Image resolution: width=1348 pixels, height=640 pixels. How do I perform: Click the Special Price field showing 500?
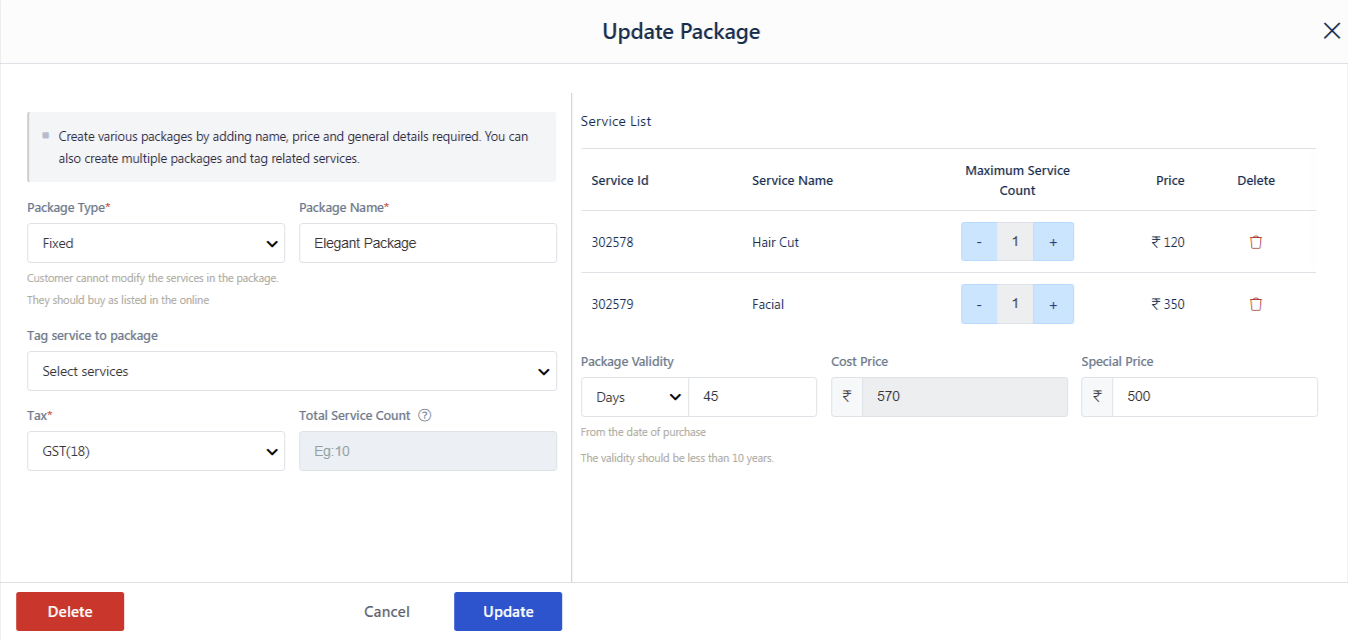1214,396
